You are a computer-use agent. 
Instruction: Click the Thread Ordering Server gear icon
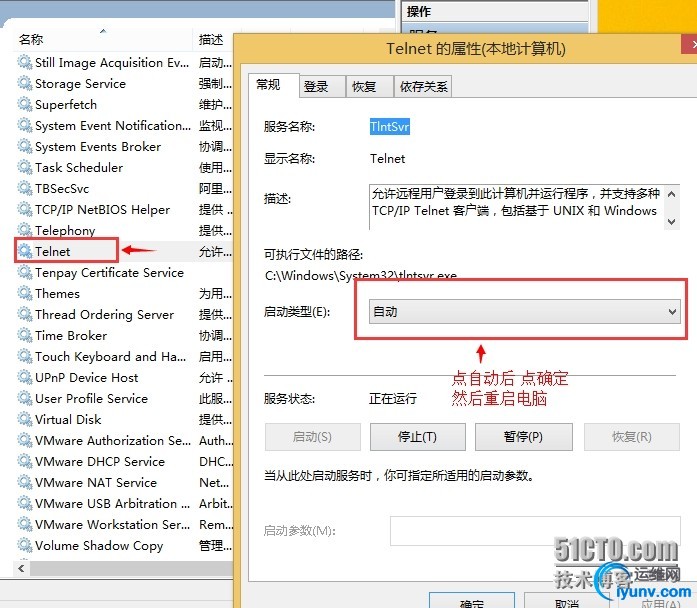(24, 314)
